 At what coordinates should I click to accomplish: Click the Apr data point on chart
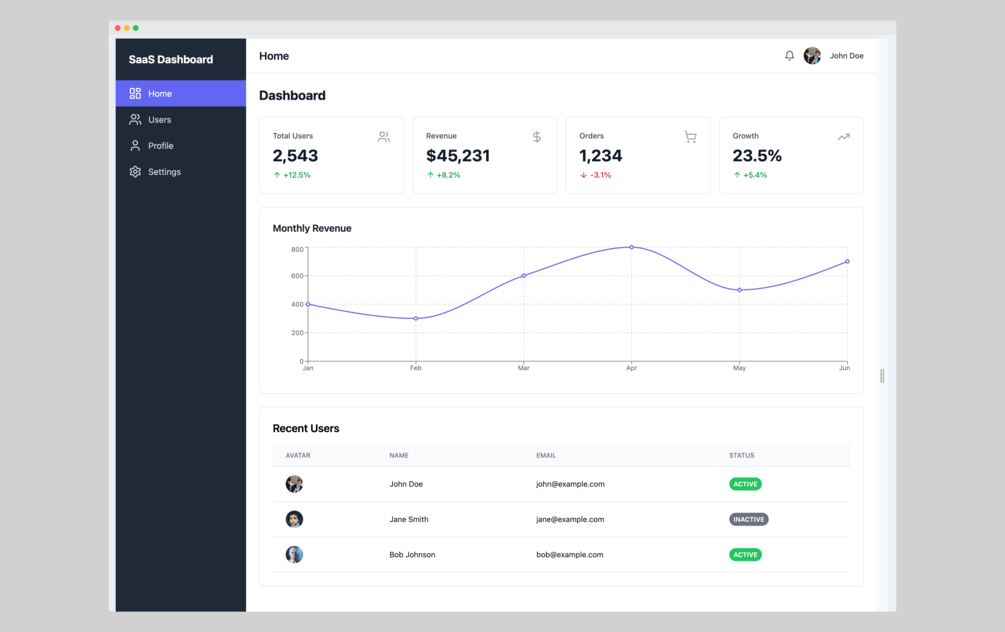click(x=631, y=247)
